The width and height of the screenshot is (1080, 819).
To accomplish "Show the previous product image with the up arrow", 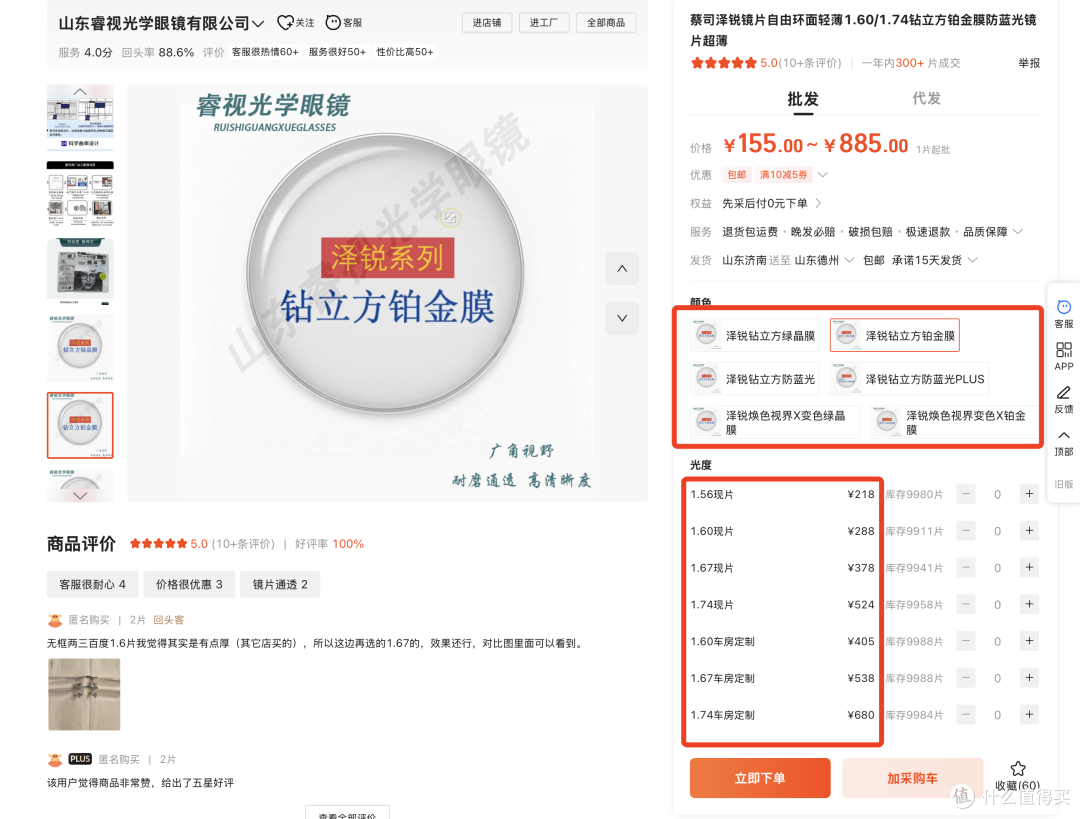I will 622,269.
